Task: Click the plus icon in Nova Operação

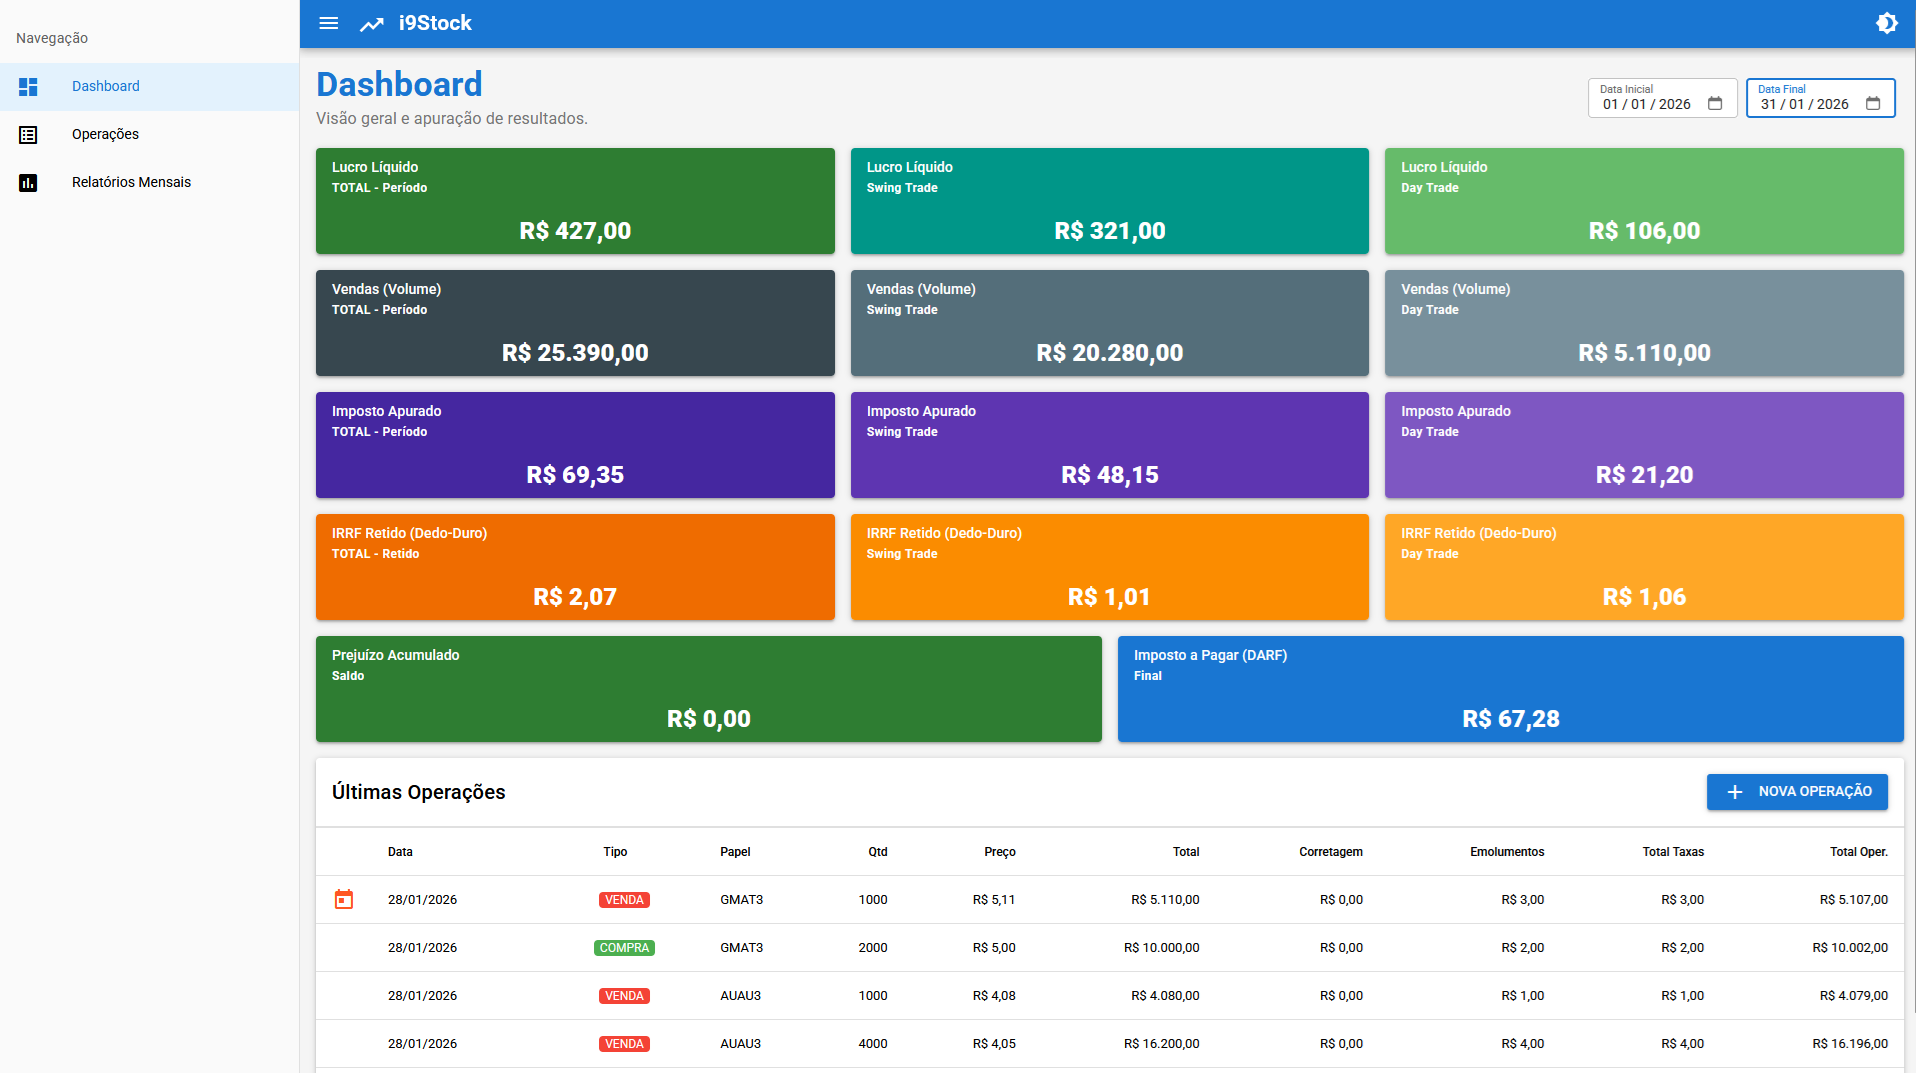Action: pyautogui.click(x=1735, y=792)
